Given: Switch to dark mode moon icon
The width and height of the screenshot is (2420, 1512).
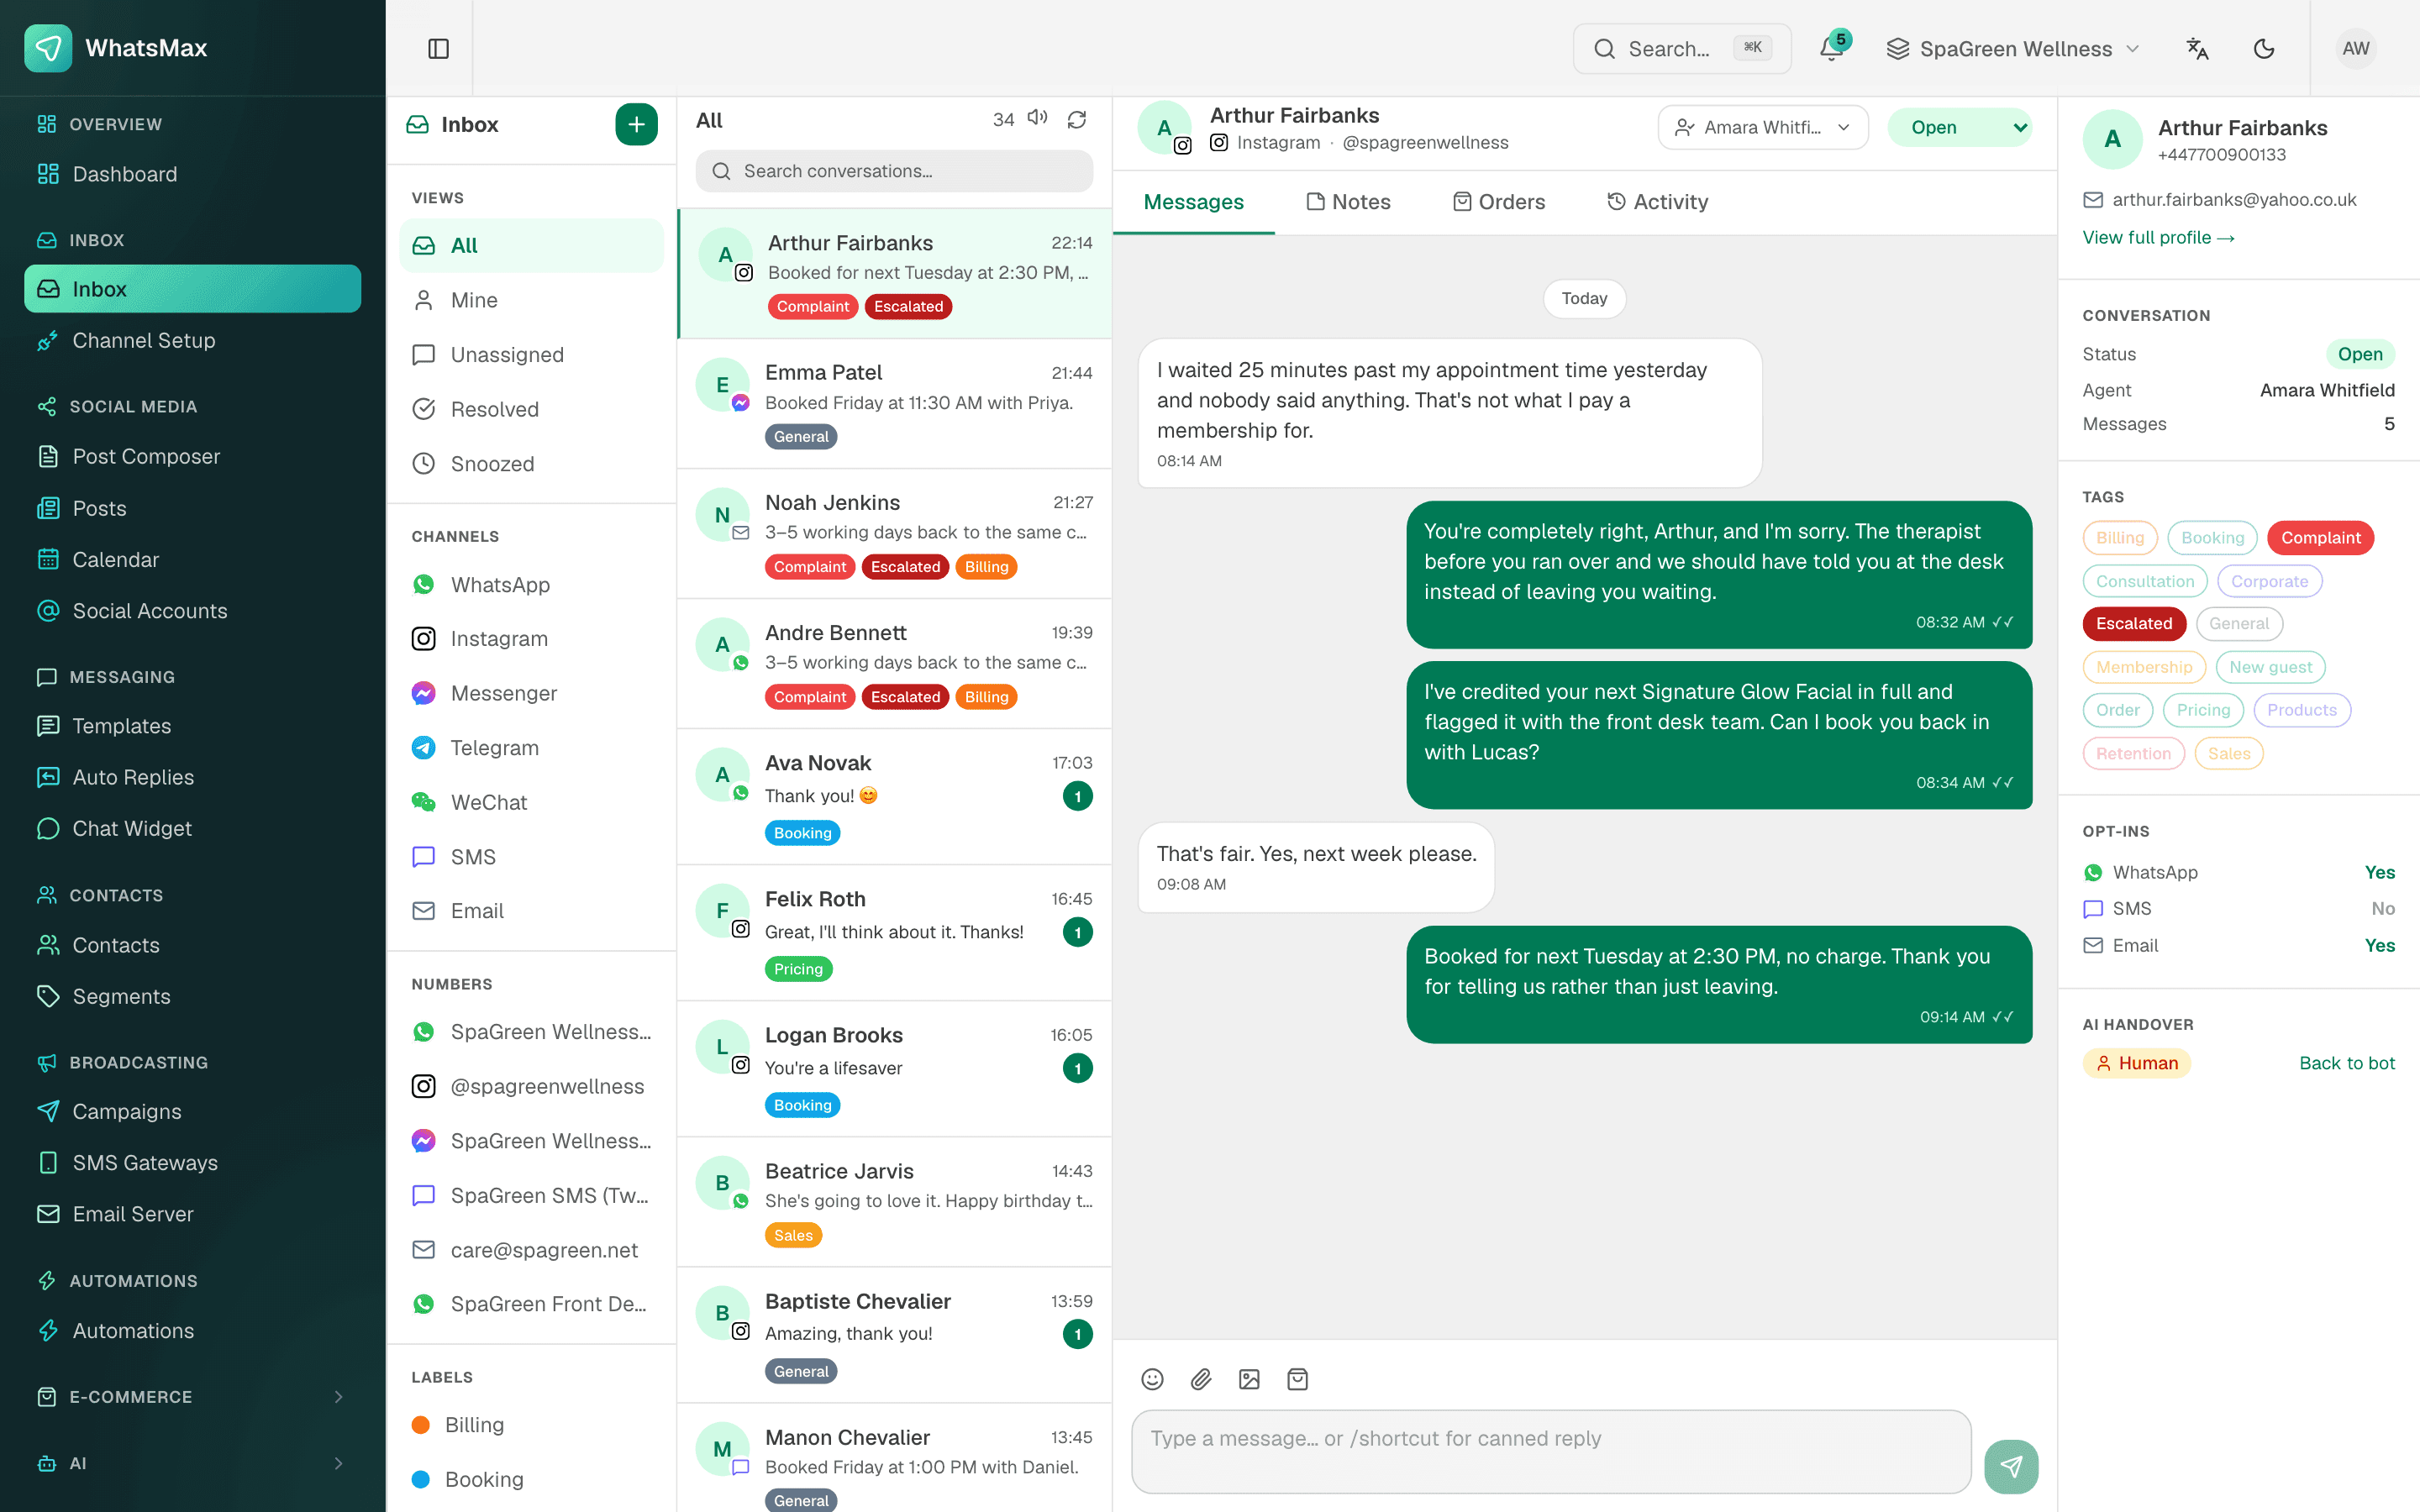Looking at the screenshot, I should coord(2264,48).
